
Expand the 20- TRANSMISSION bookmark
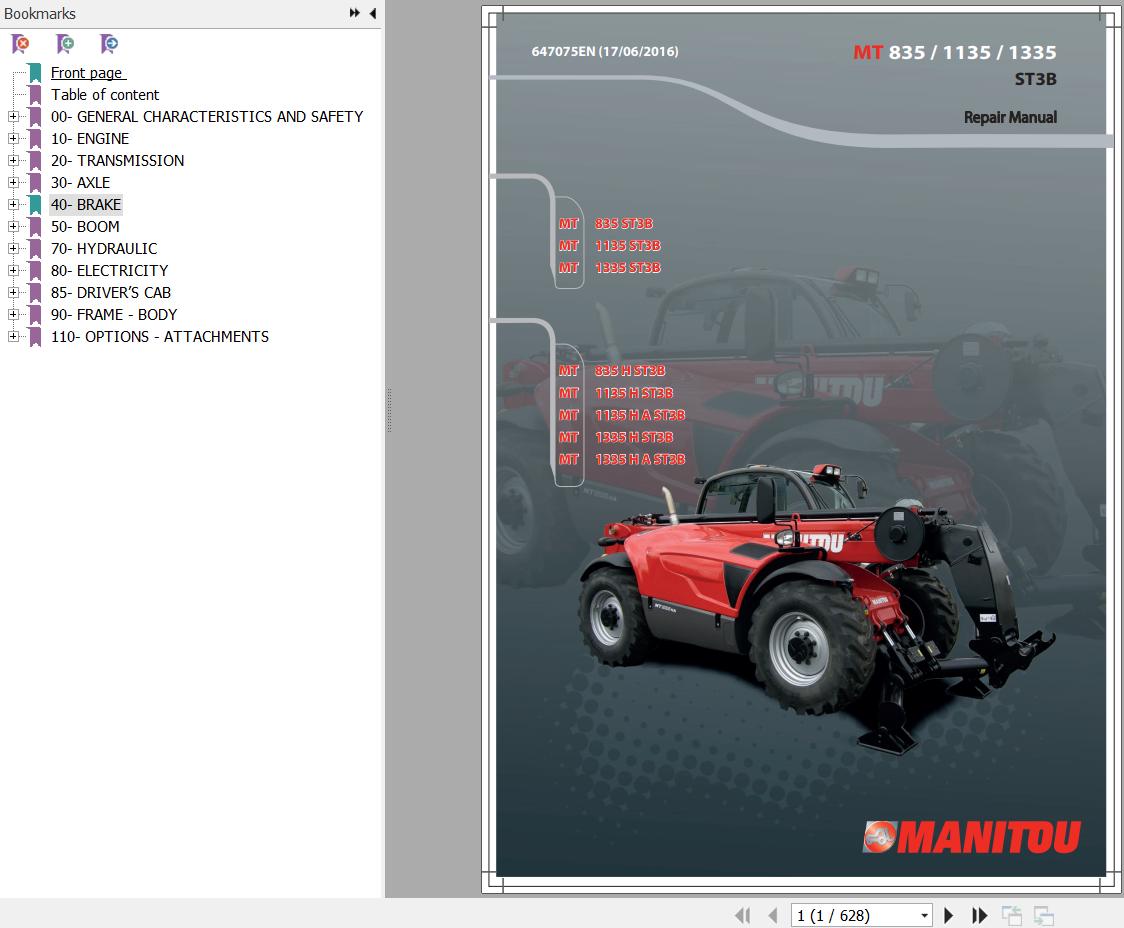coord(13,161)
